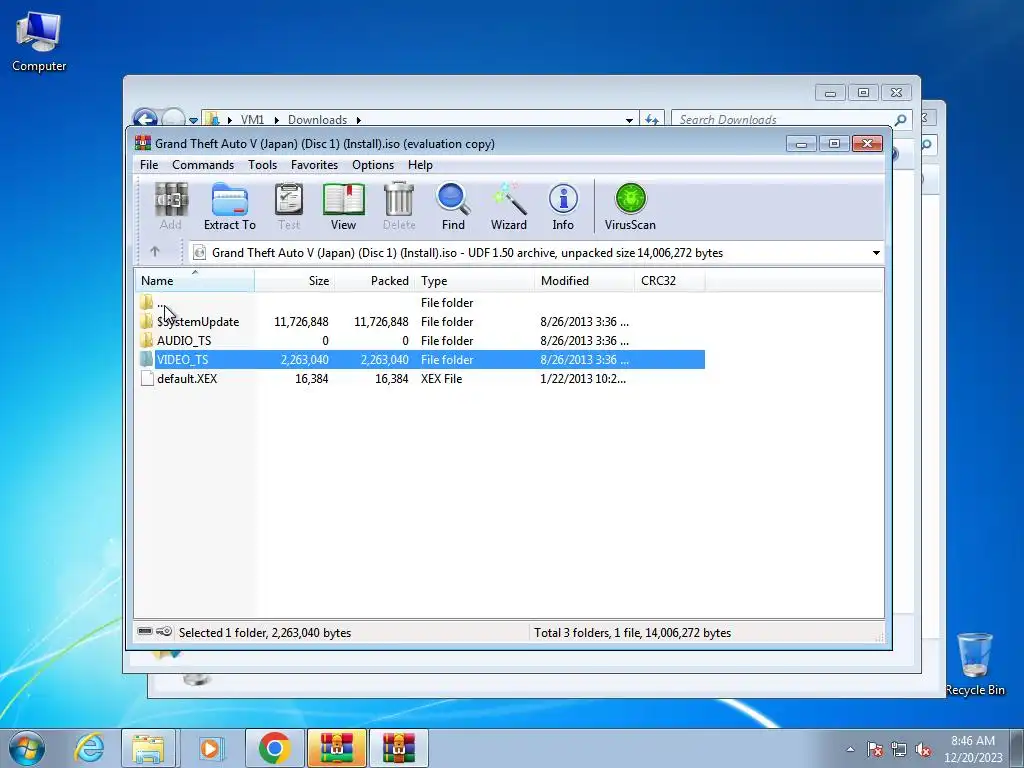The height and width of the screenshot is (768, 1024).
Task: Click the 'XEX File' type cell
Action: 441,378
